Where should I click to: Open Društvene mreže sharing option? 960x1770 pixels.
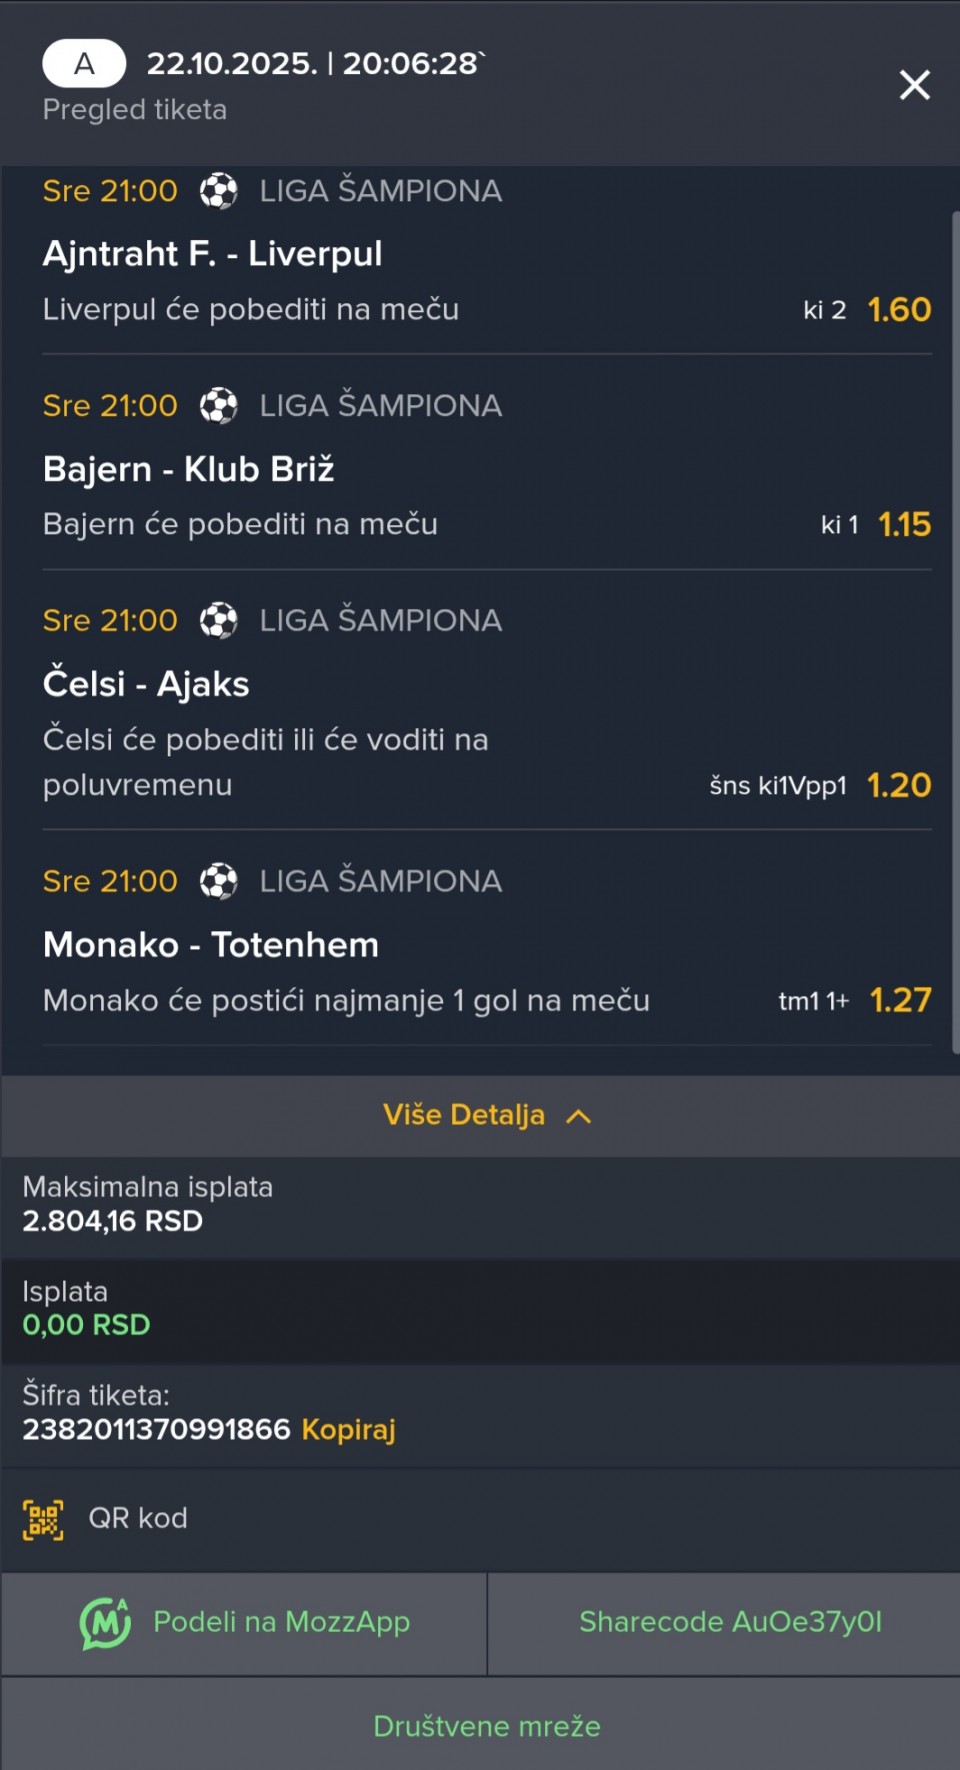click(x=486, y=1727)
